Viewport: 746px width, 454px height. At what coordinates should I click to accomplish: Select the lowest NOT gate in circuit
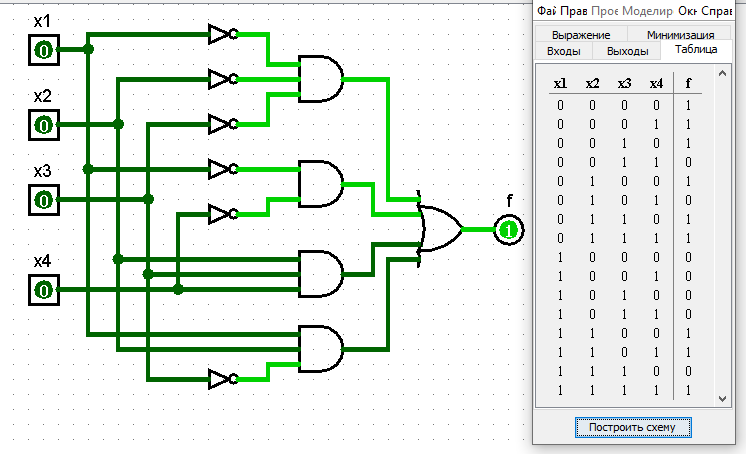[x=220, y=379]
